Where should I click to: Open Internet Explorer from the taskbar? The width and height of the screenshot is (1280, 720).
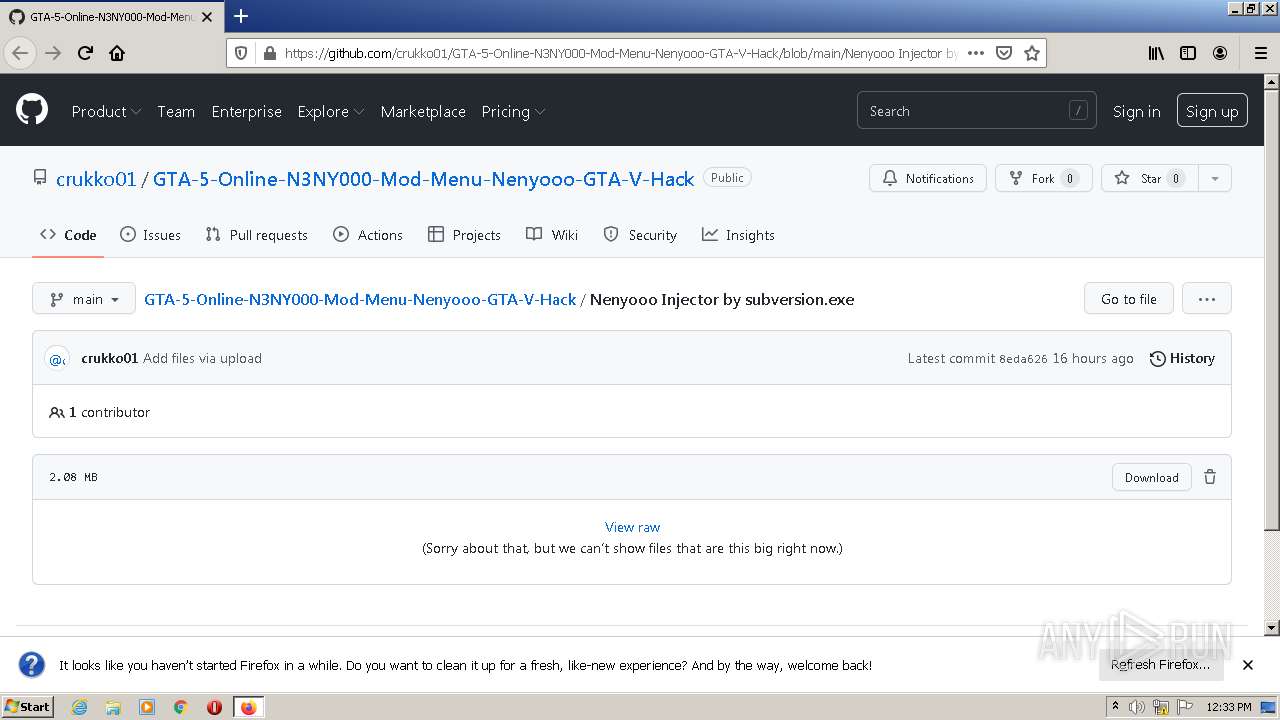pos(79,707)
